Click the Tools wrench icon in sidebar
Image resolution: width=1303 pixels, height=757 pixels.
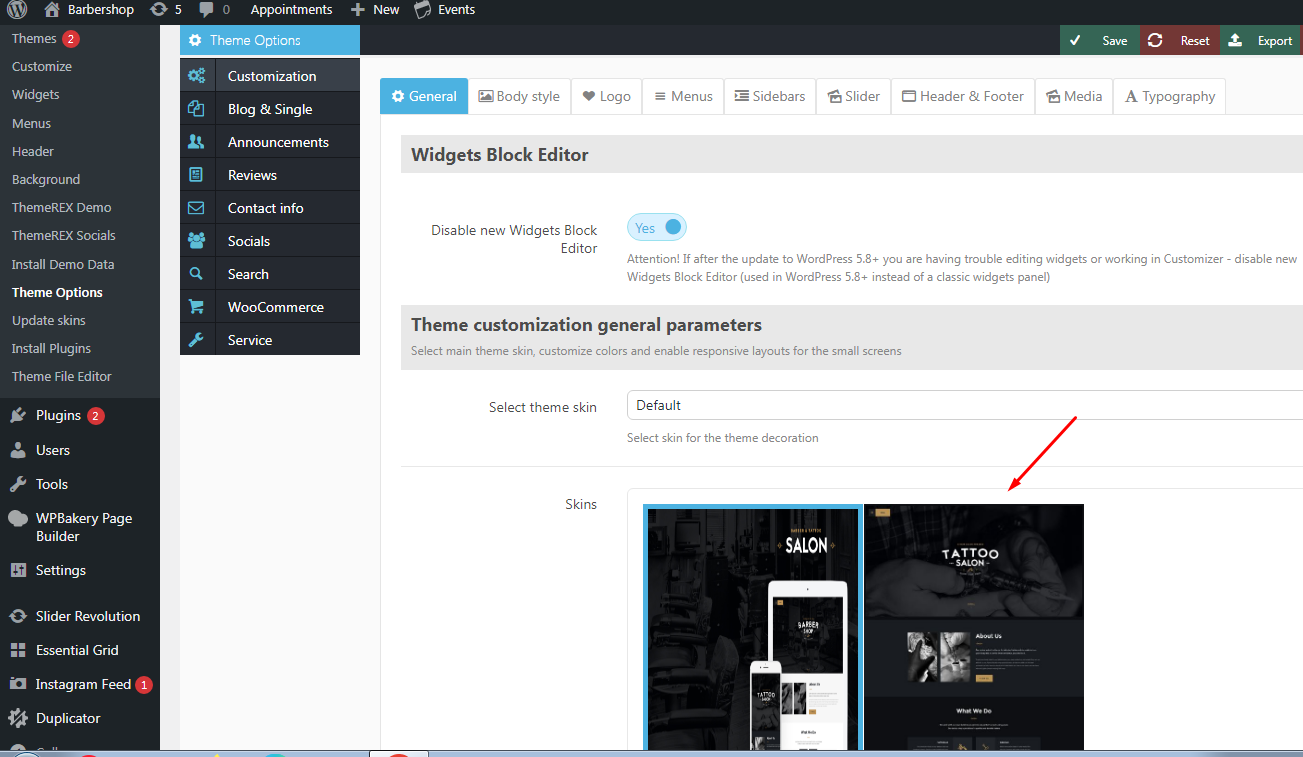click(x=18, y=484)
